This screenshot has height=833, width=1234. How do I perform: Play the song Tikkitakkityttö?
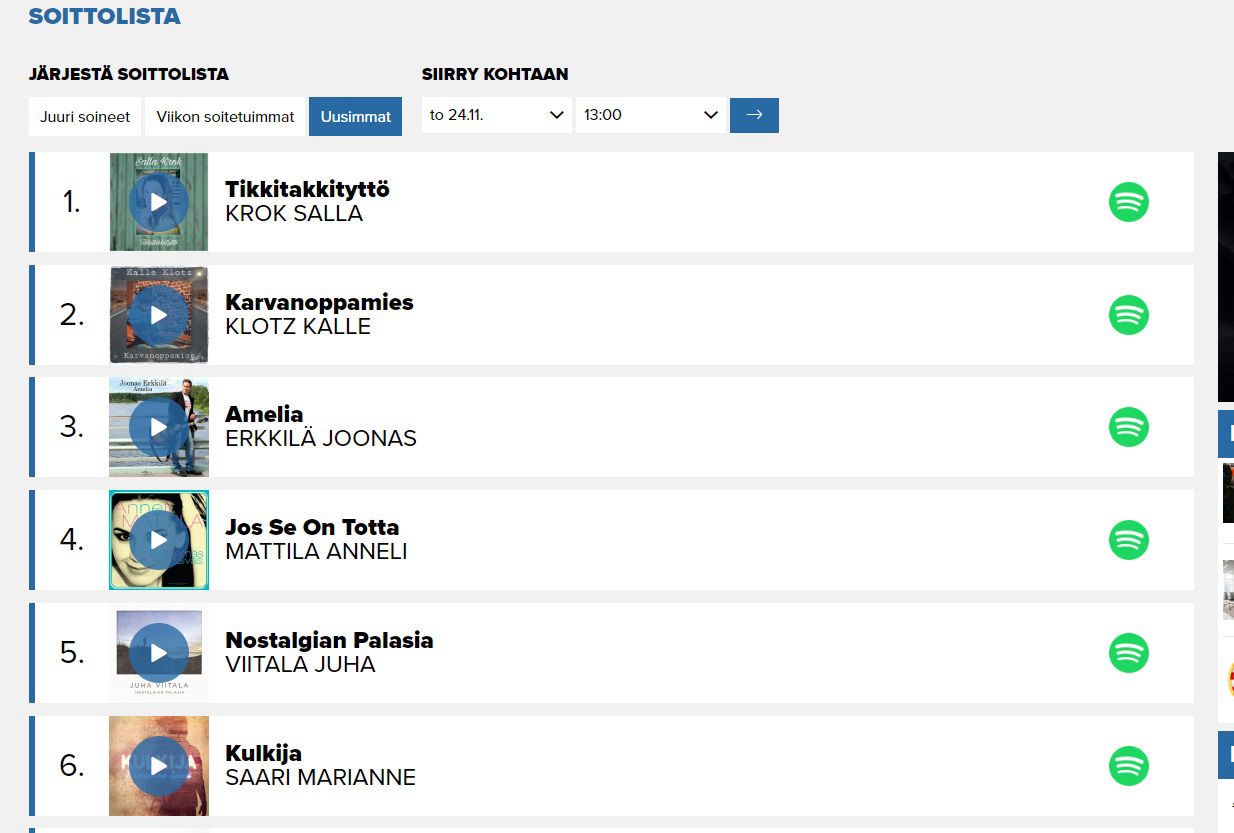(x=159, y=202)
